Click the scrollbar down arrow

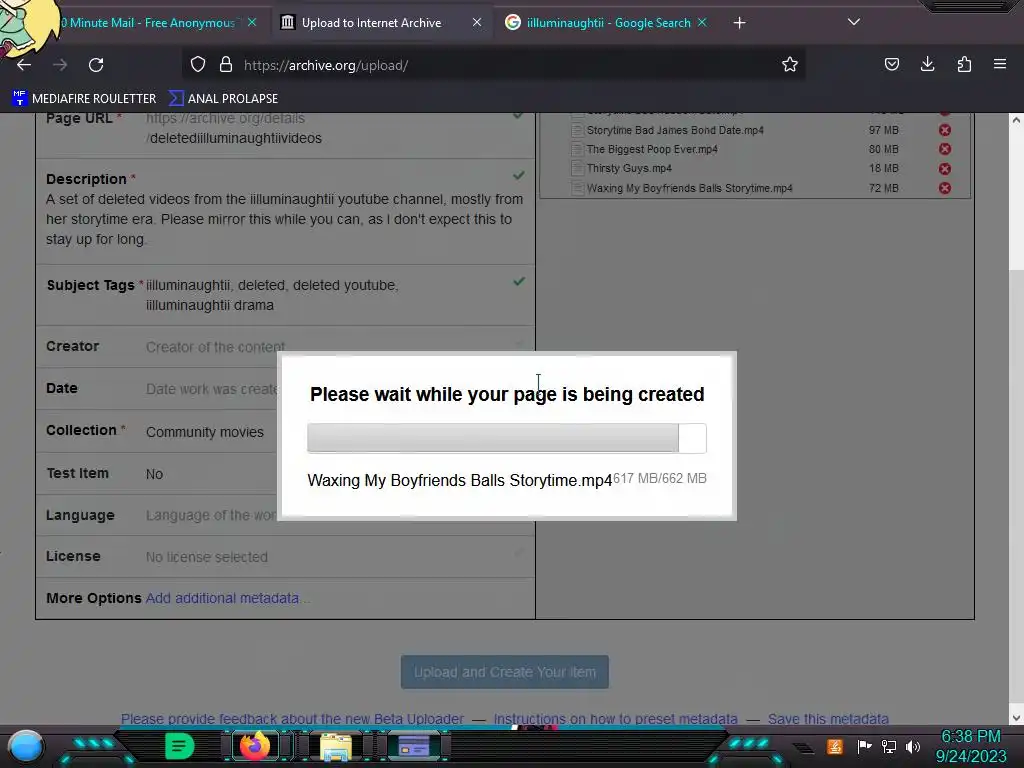(1016, 717)
